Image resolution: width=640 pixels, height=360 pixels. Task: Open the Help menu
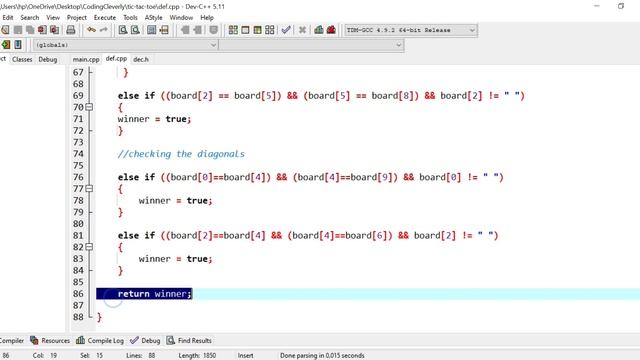pyautogui.click(x=207, y=18)
